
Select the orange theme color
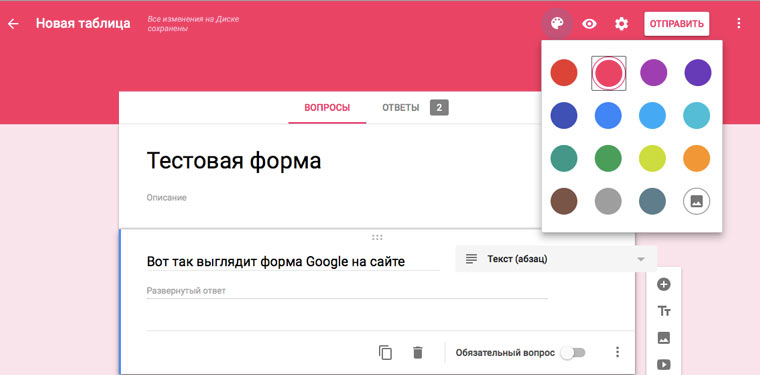pos(697,158)
